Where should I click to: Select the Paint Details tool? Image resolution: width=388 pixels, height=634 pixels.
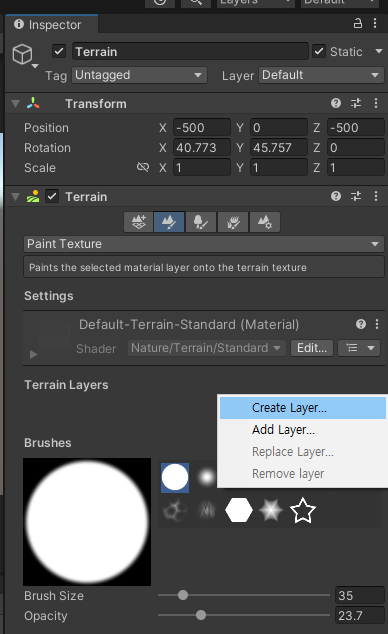(x=233, y=222)
